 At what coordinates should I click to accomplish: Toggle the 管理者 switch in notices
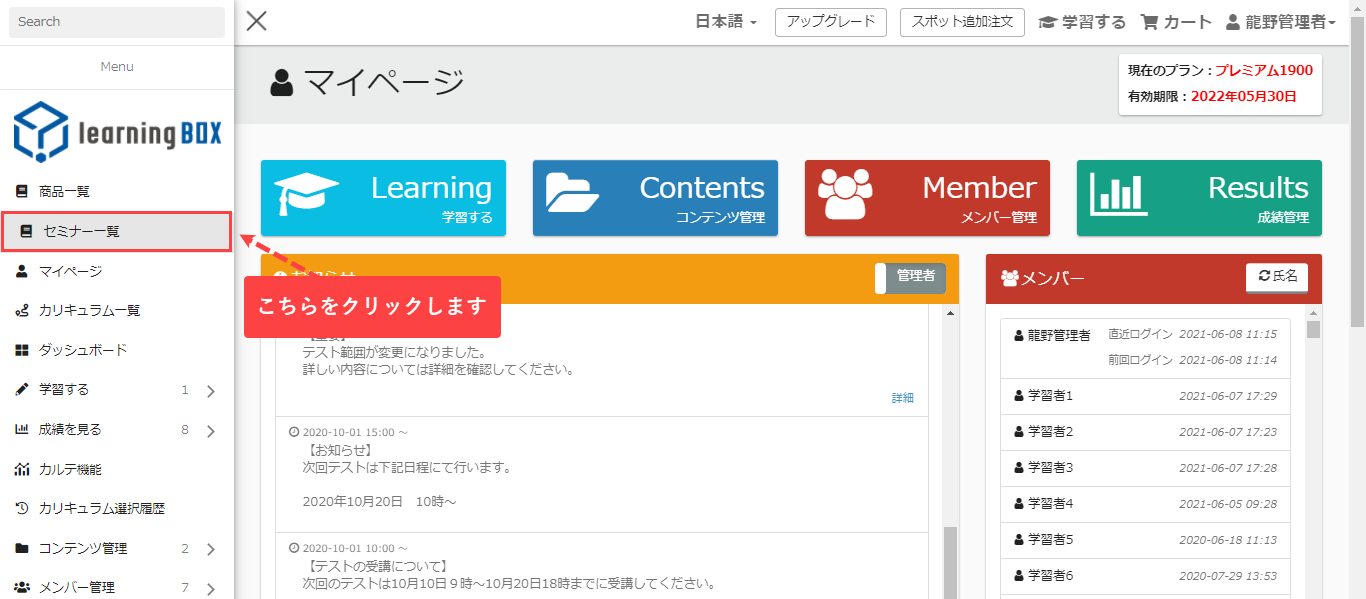[910, 278]
